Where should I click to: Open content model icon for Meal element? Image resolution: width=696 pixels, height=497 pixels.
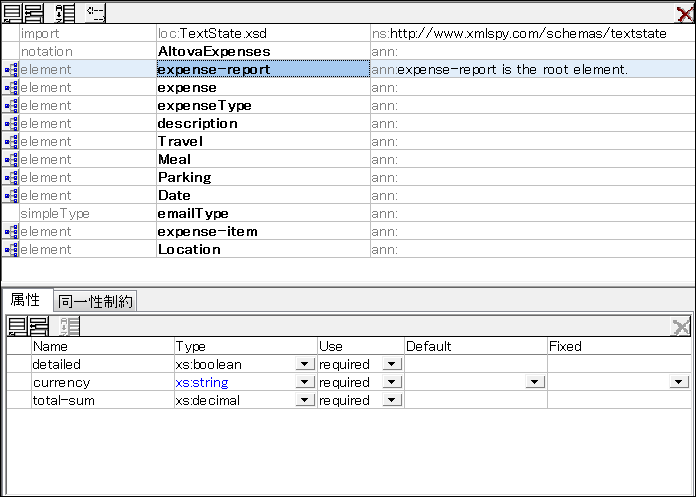click(x=11, y=160)
